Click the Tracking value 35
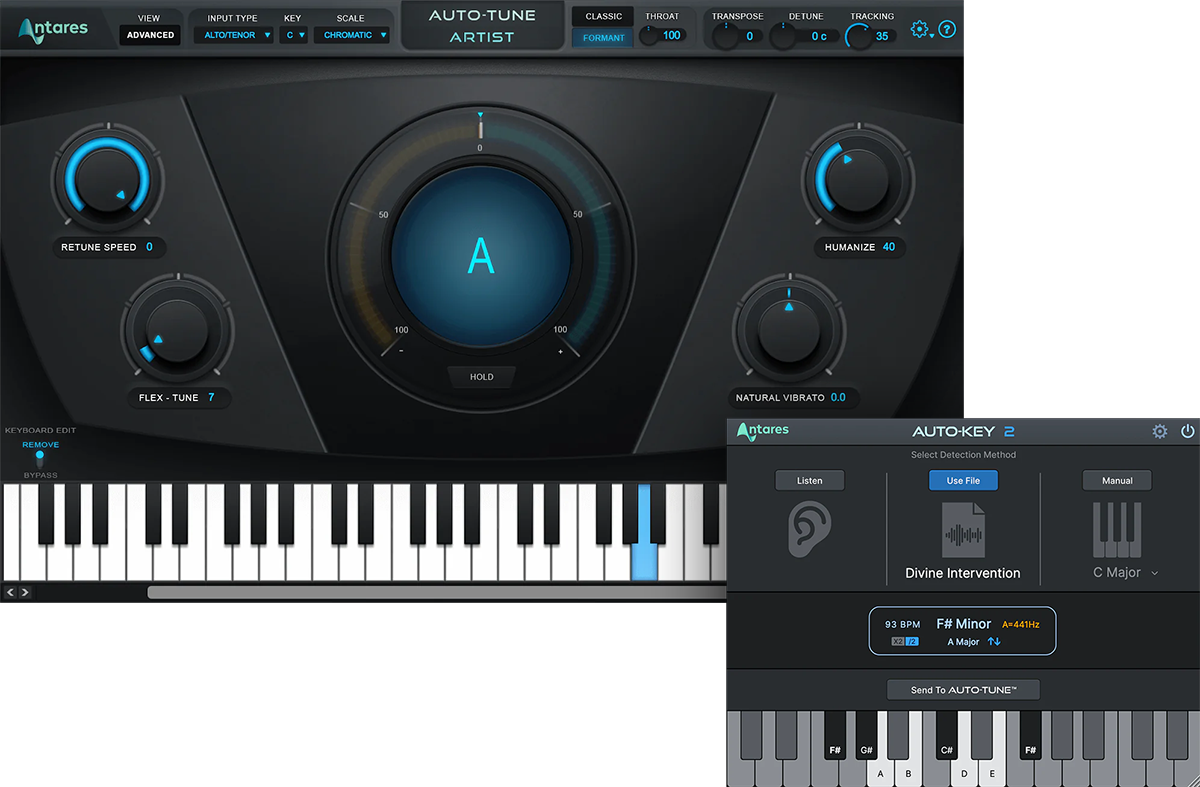1200x787 pixels. tap(882, 36)
